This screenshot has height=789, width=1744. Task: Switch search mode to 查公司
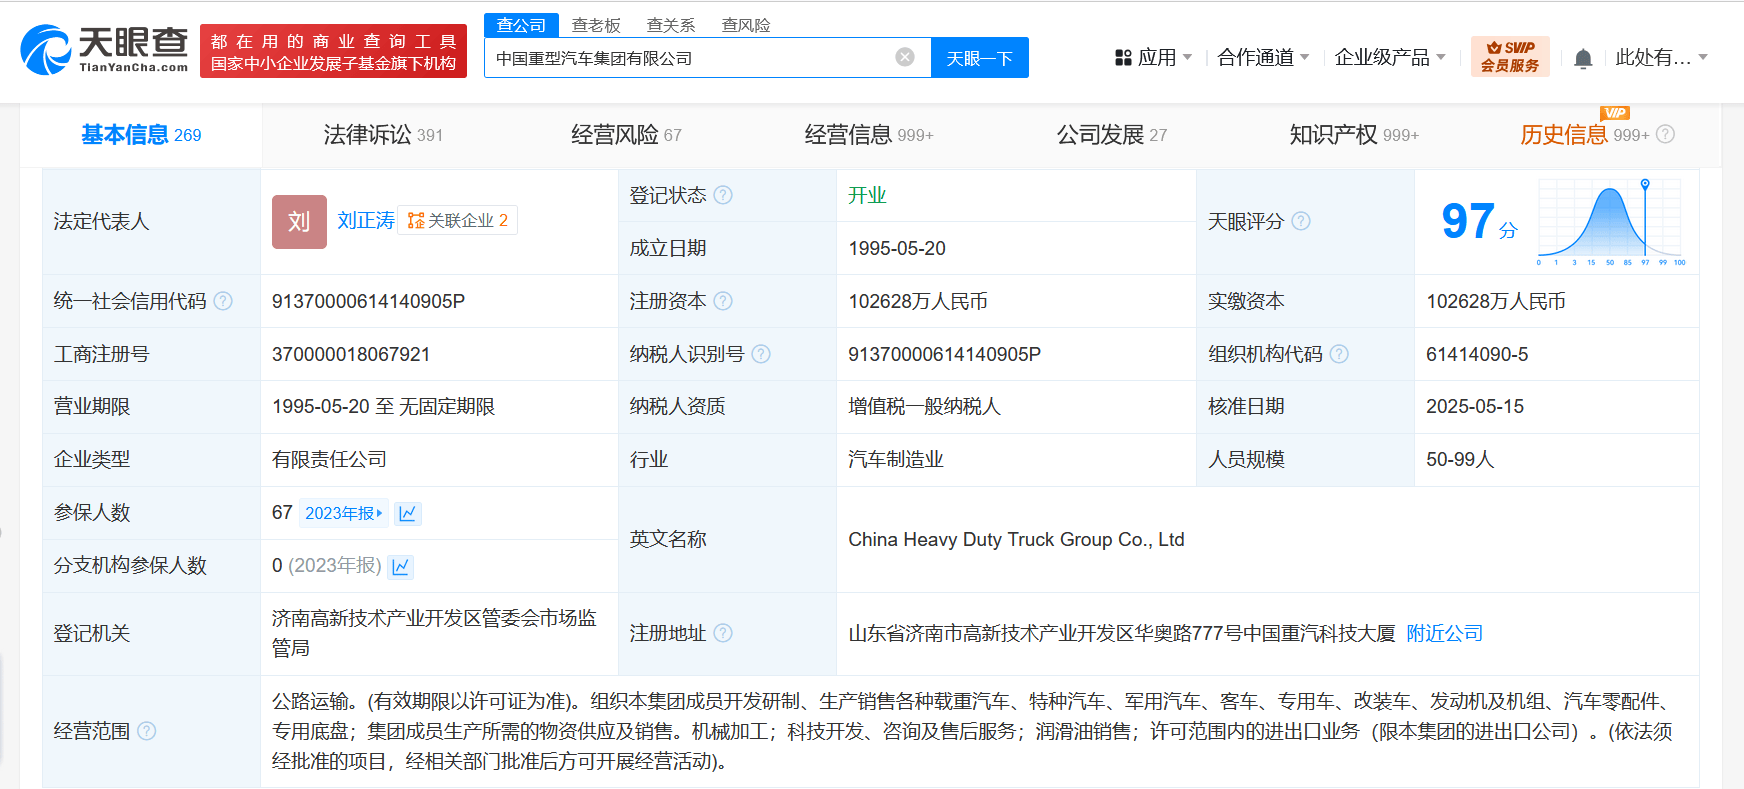[x=521, y=25]
